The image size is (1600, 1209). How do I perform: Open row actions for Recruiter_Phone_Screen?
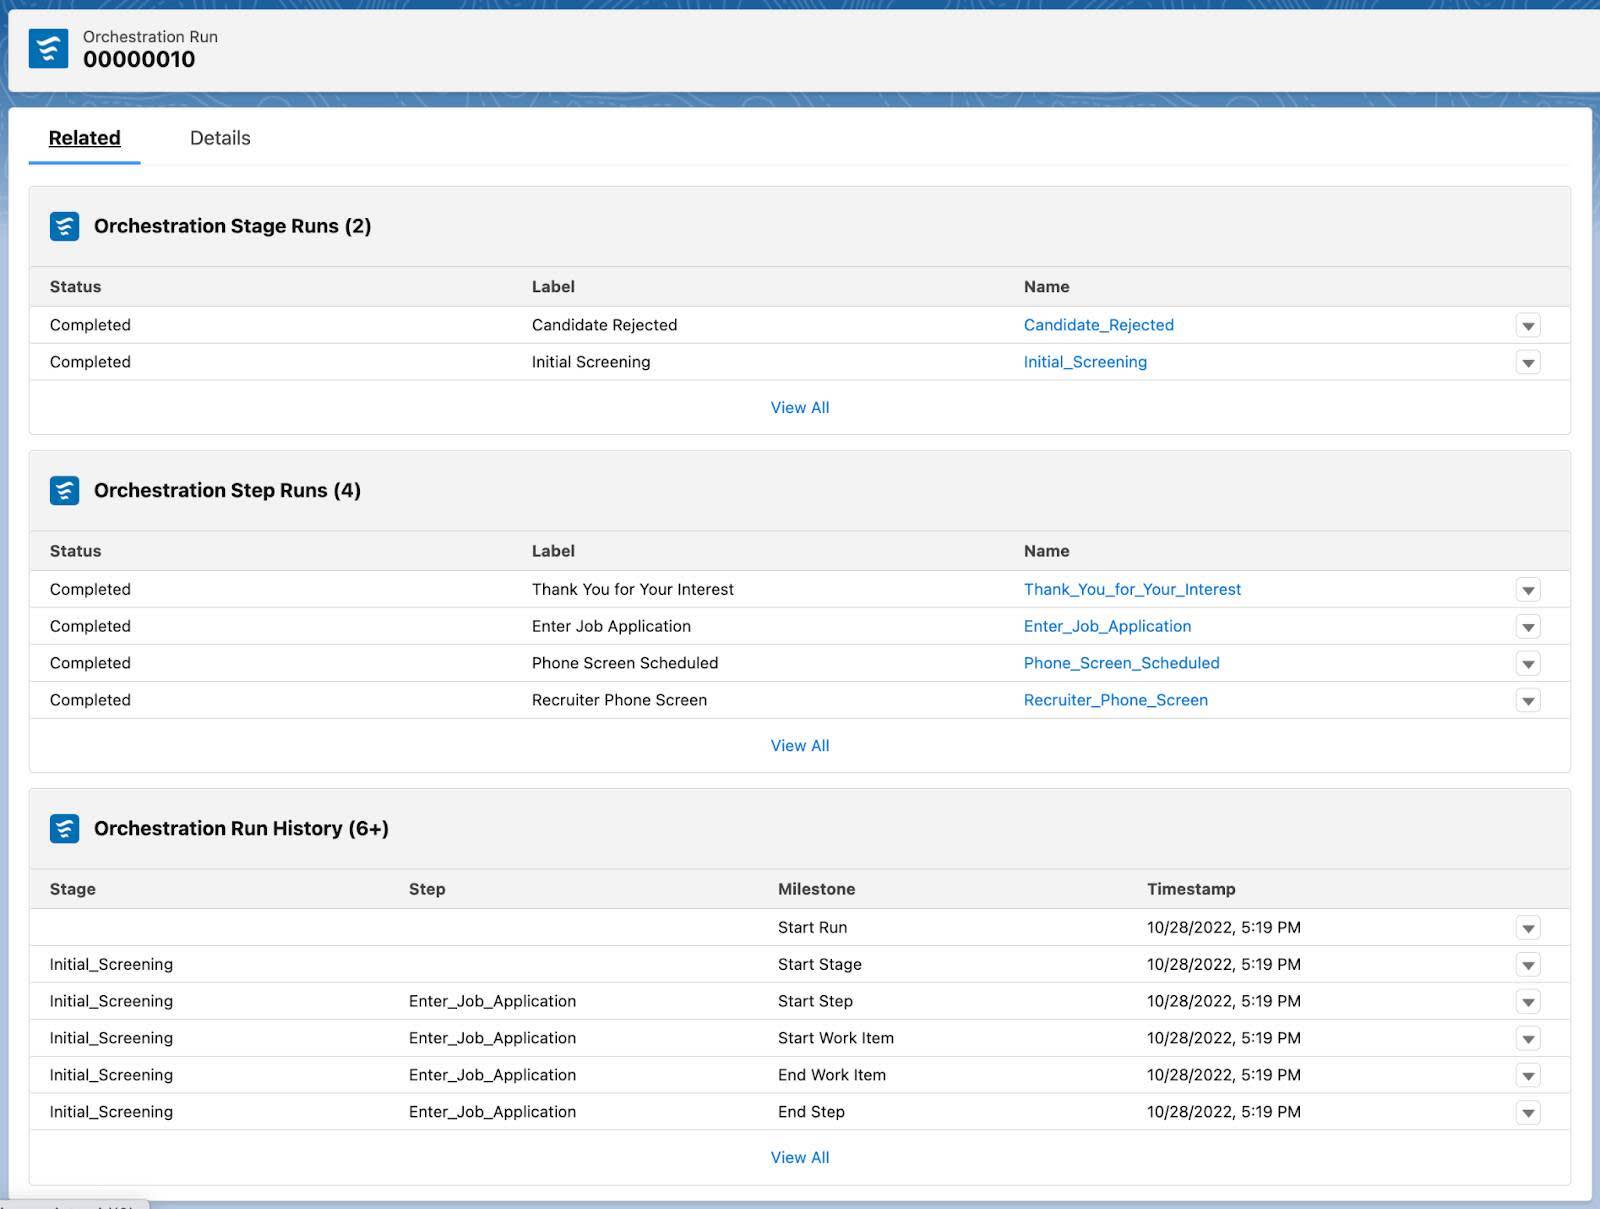pyautogui.click(x=1528, y=700)
